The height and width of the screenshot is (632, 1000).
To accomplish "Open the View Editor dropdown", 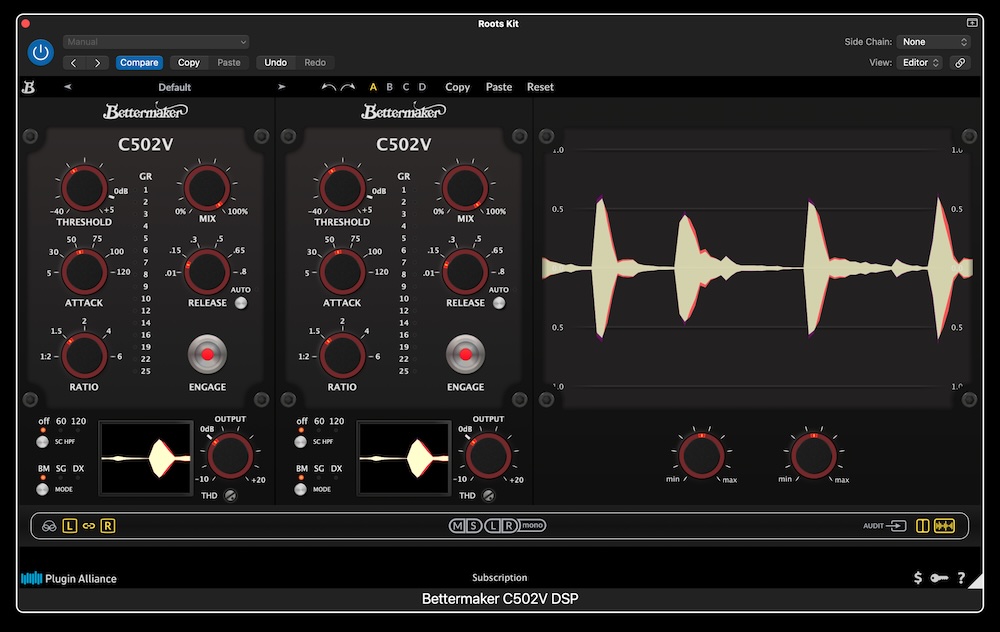I will 920,62.
